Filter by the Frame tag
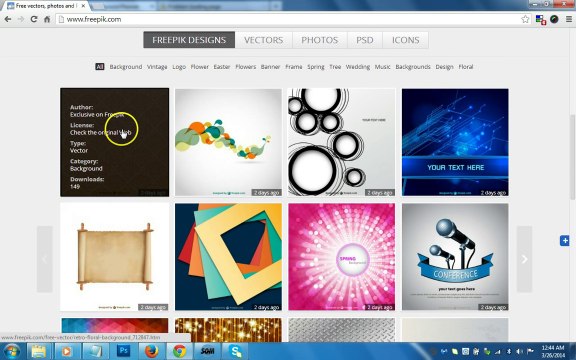 294,66
